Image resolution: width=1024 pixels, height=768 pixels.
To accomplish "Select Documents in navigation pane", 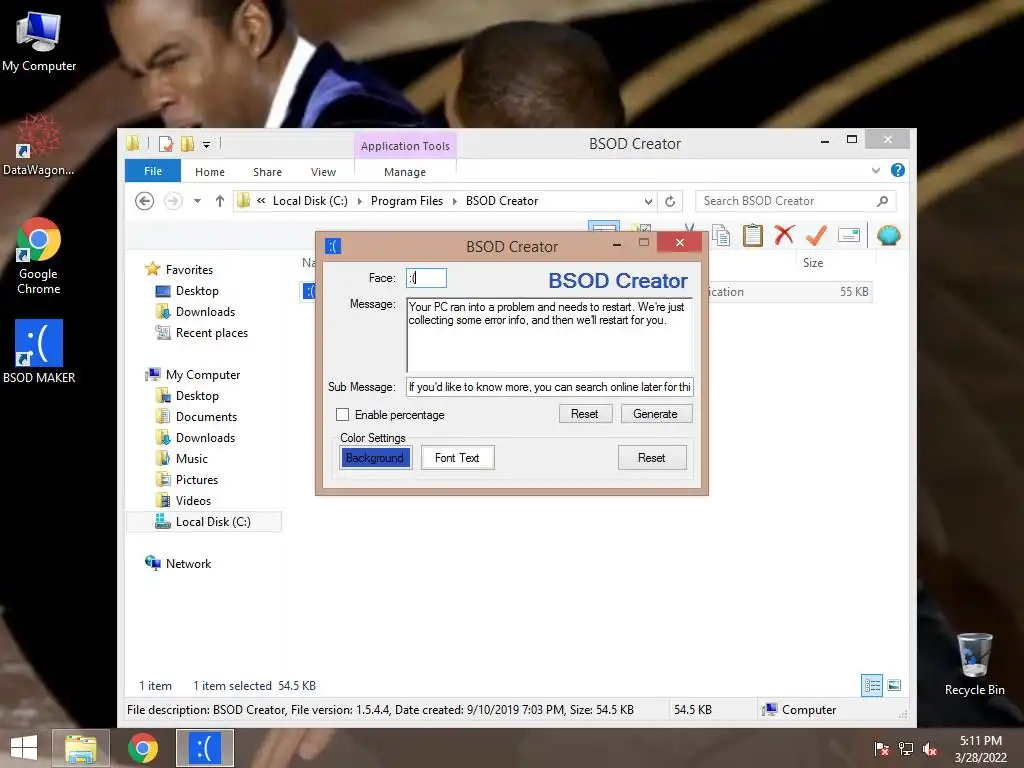I will (x=206, y=417).
